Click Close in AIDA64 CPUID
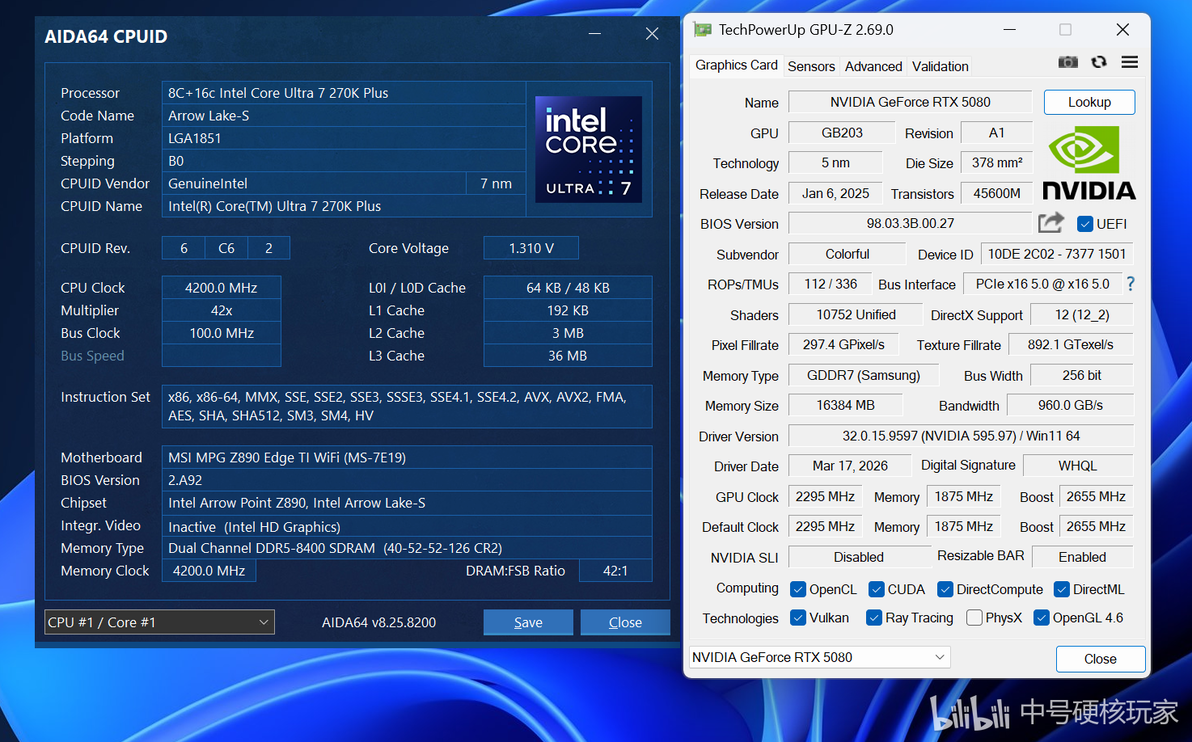Screen dimensions: 1192x742 coord(625,622)
